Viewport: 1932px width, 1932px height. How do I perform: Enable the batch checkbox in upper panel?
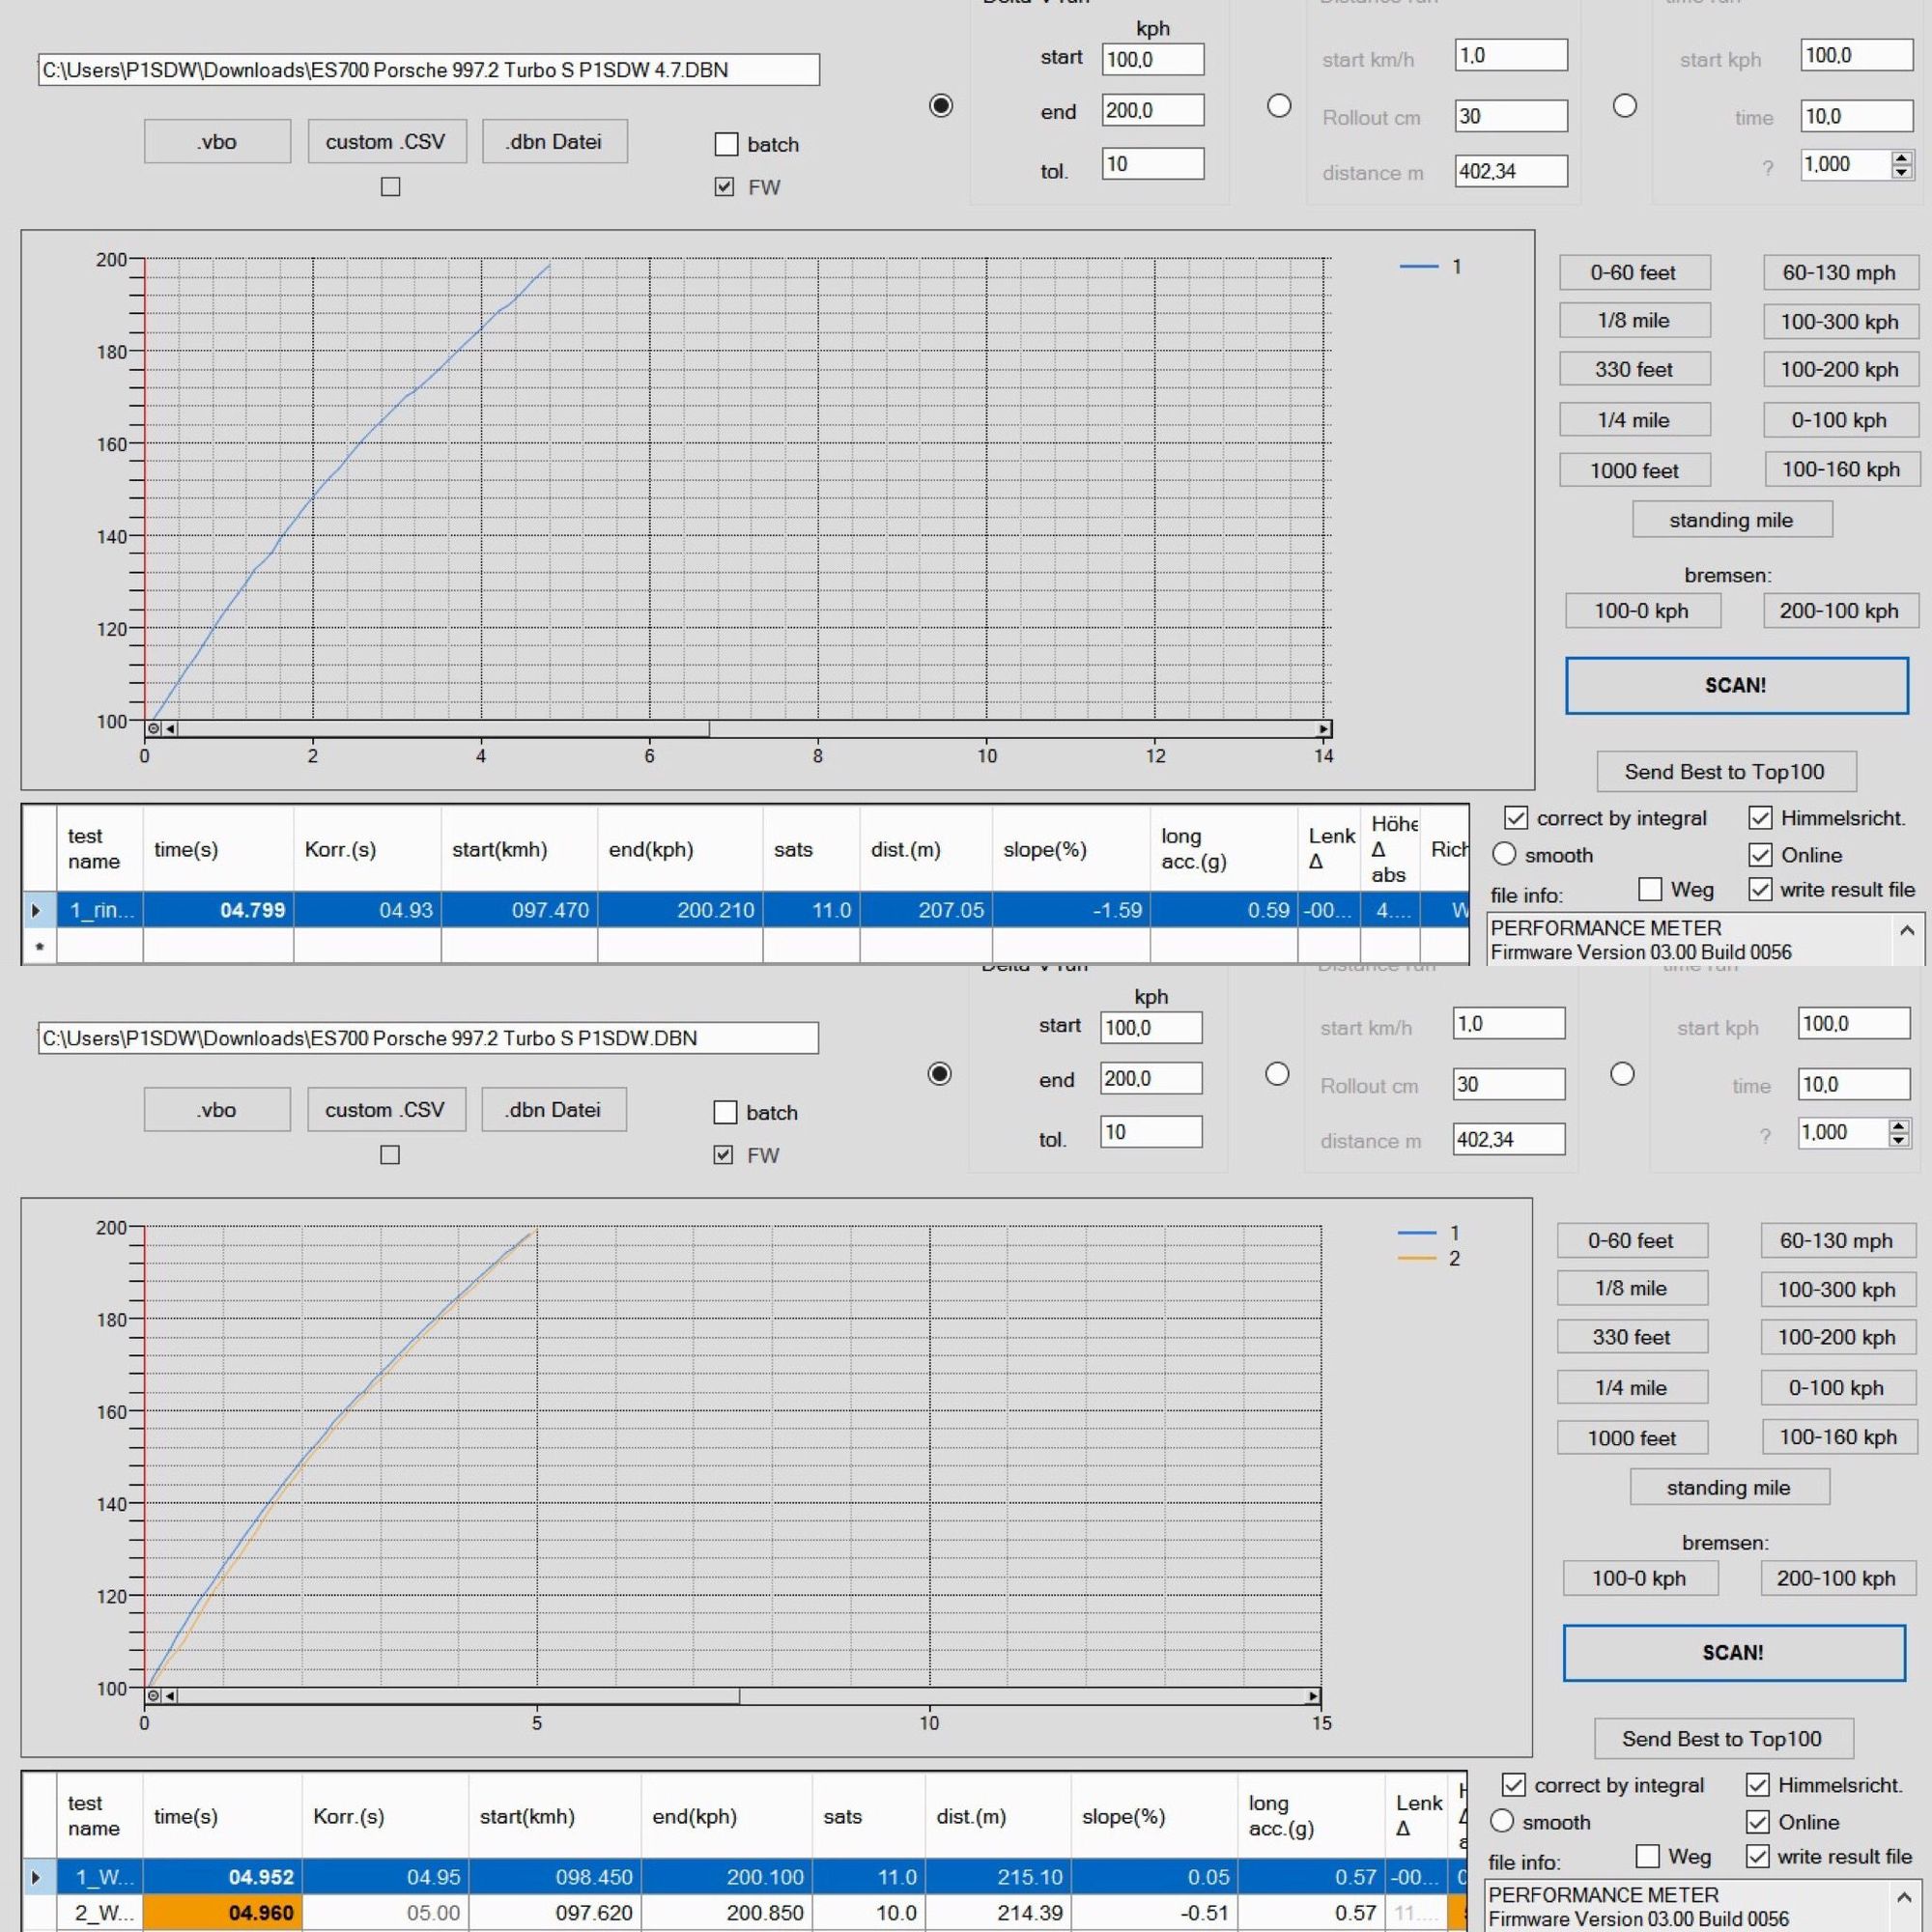click(x=726, y=144)
